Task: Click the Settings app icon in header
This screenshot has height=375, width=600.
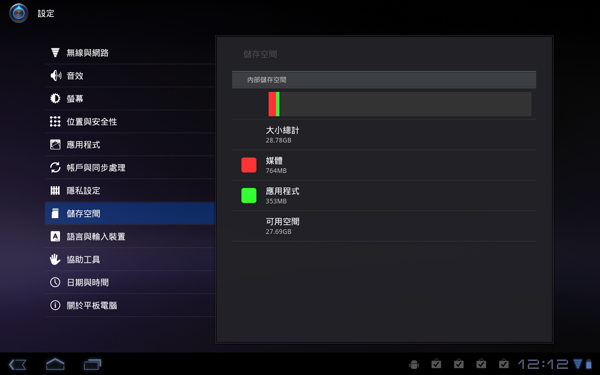Action: tap(18, 13)
